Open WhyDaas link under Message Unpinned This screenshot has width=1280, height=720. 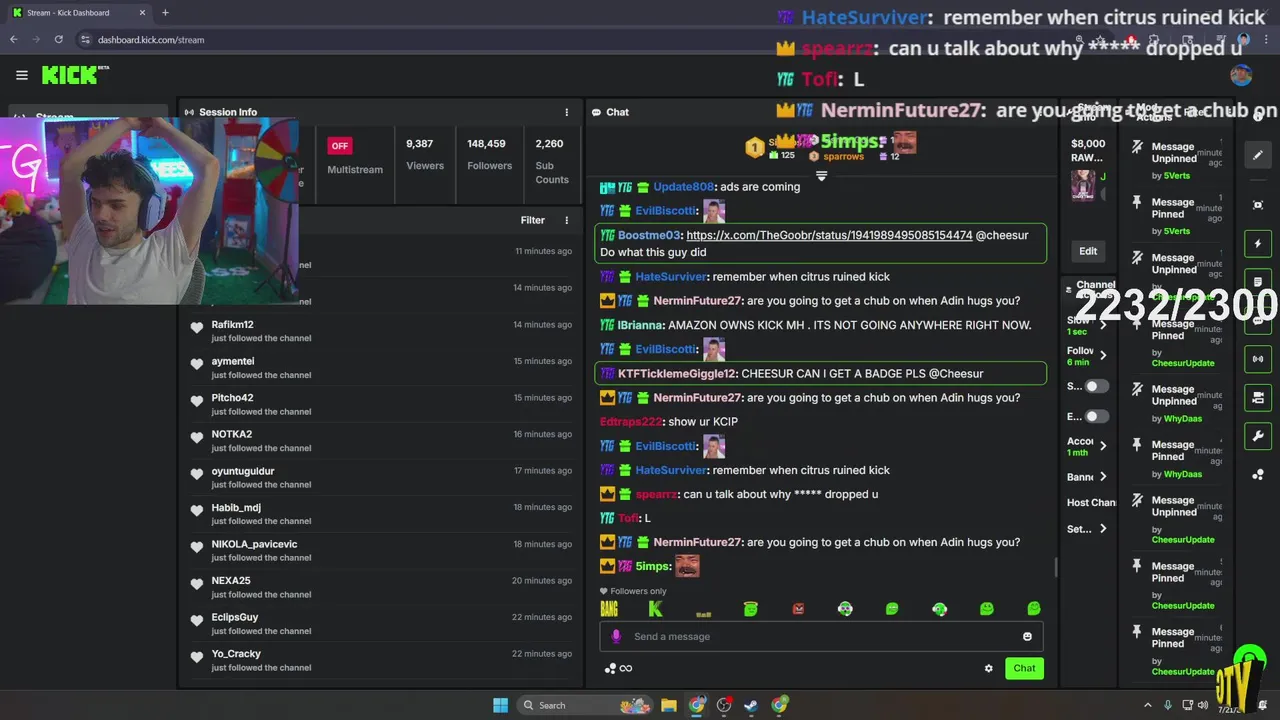point(1183,419)
